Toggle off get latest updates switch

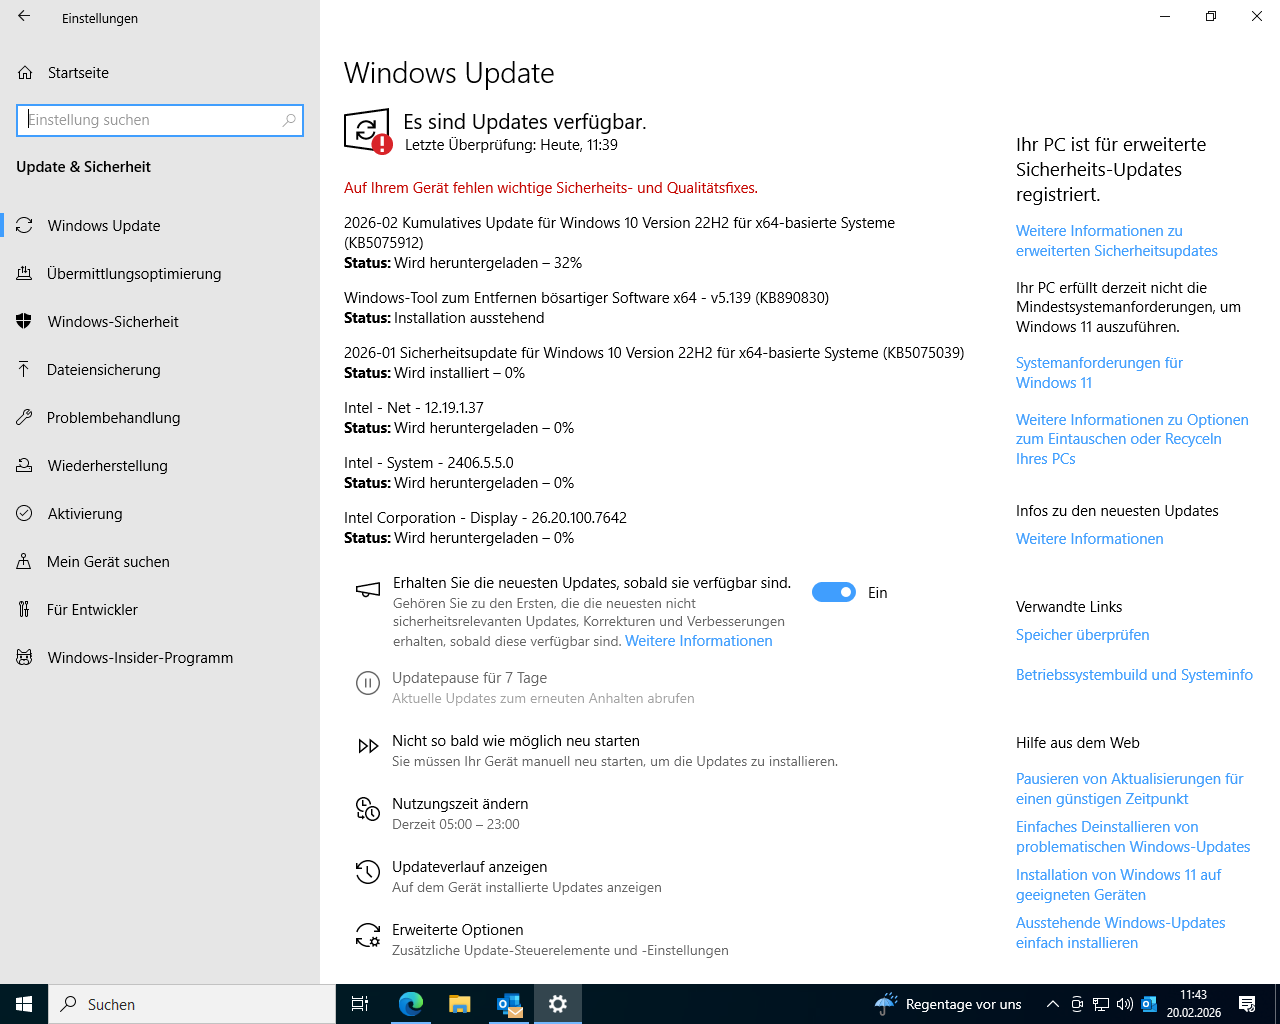tap(834, 592)
